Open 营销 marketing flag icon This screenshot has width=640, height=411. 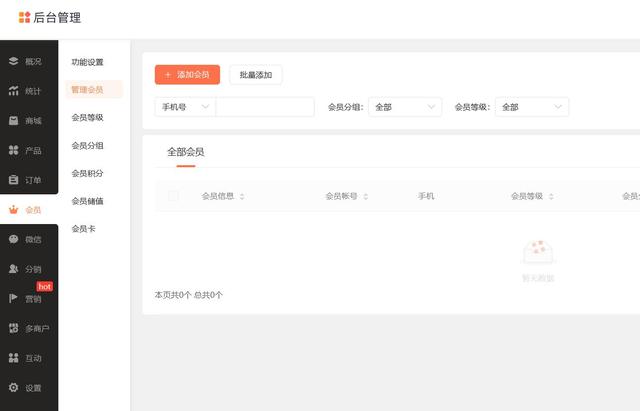(13, 299)
